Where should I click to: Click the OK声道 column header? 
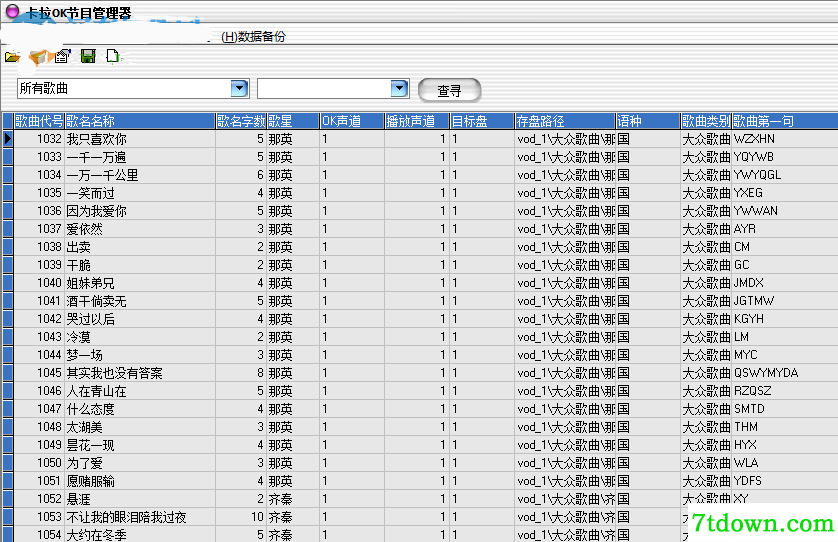[x=352, y=121]
